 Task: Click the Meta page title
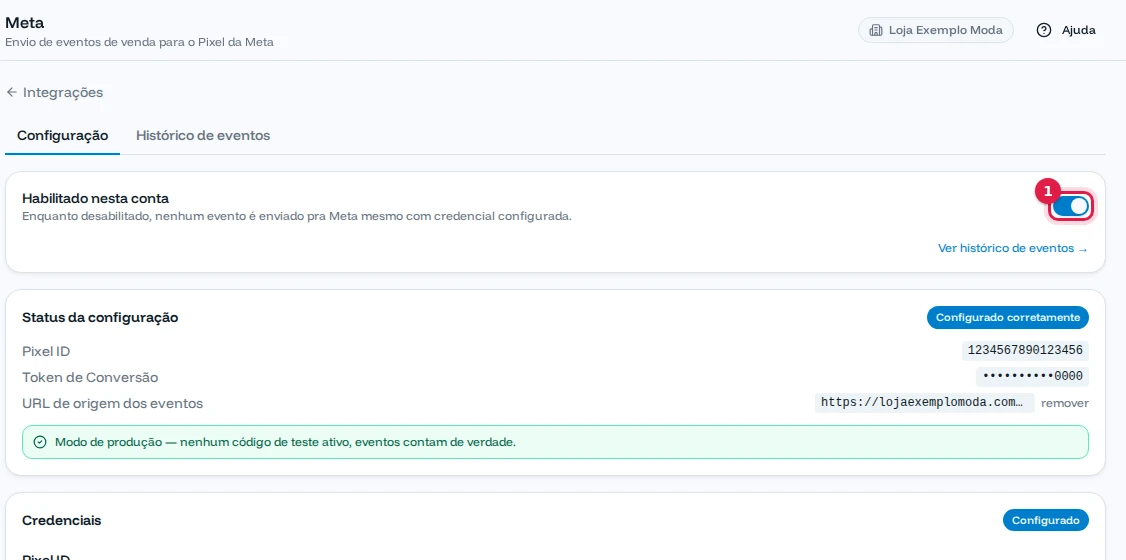coord(24,23)
